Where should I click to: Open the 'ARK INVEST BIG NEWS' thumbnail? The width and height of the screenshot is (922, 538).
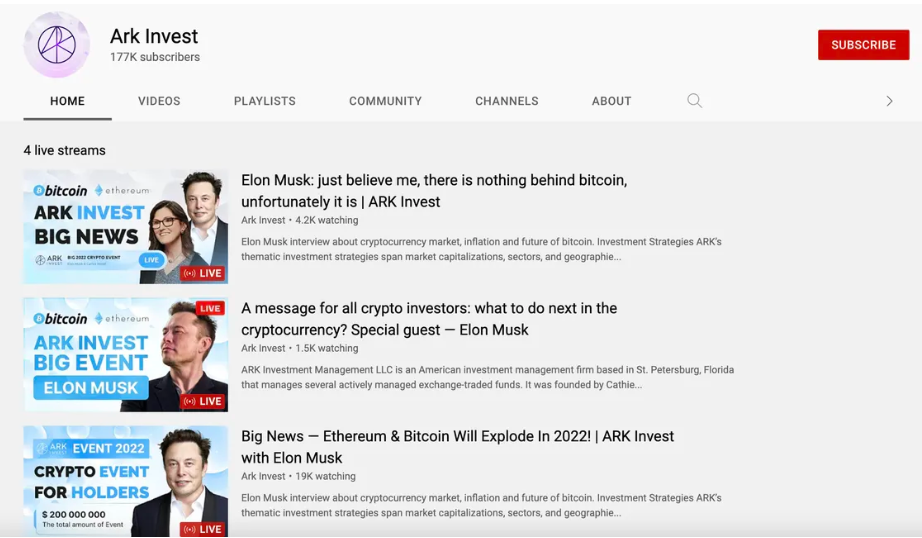[126, 227]
